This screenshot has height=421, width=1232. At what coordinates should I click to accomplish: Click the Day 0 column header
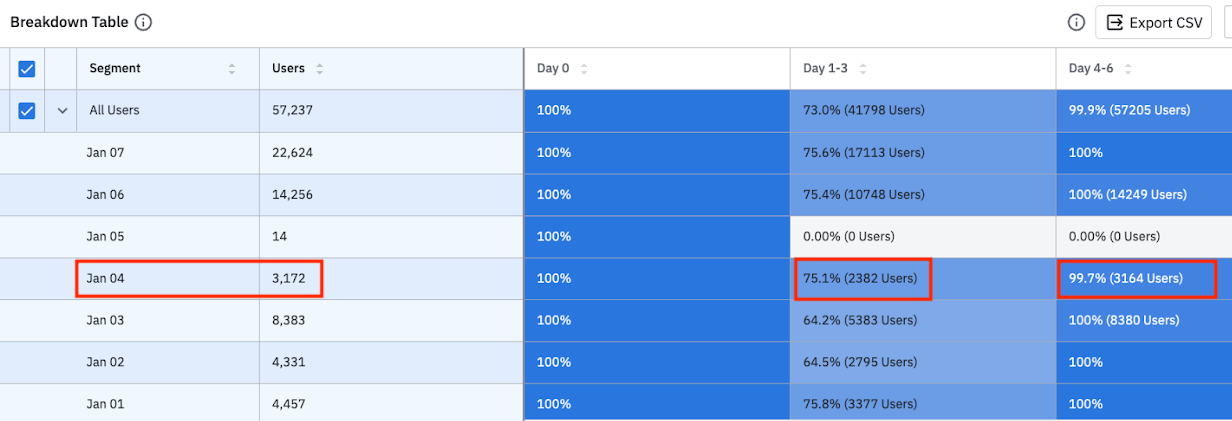point(553,69)
